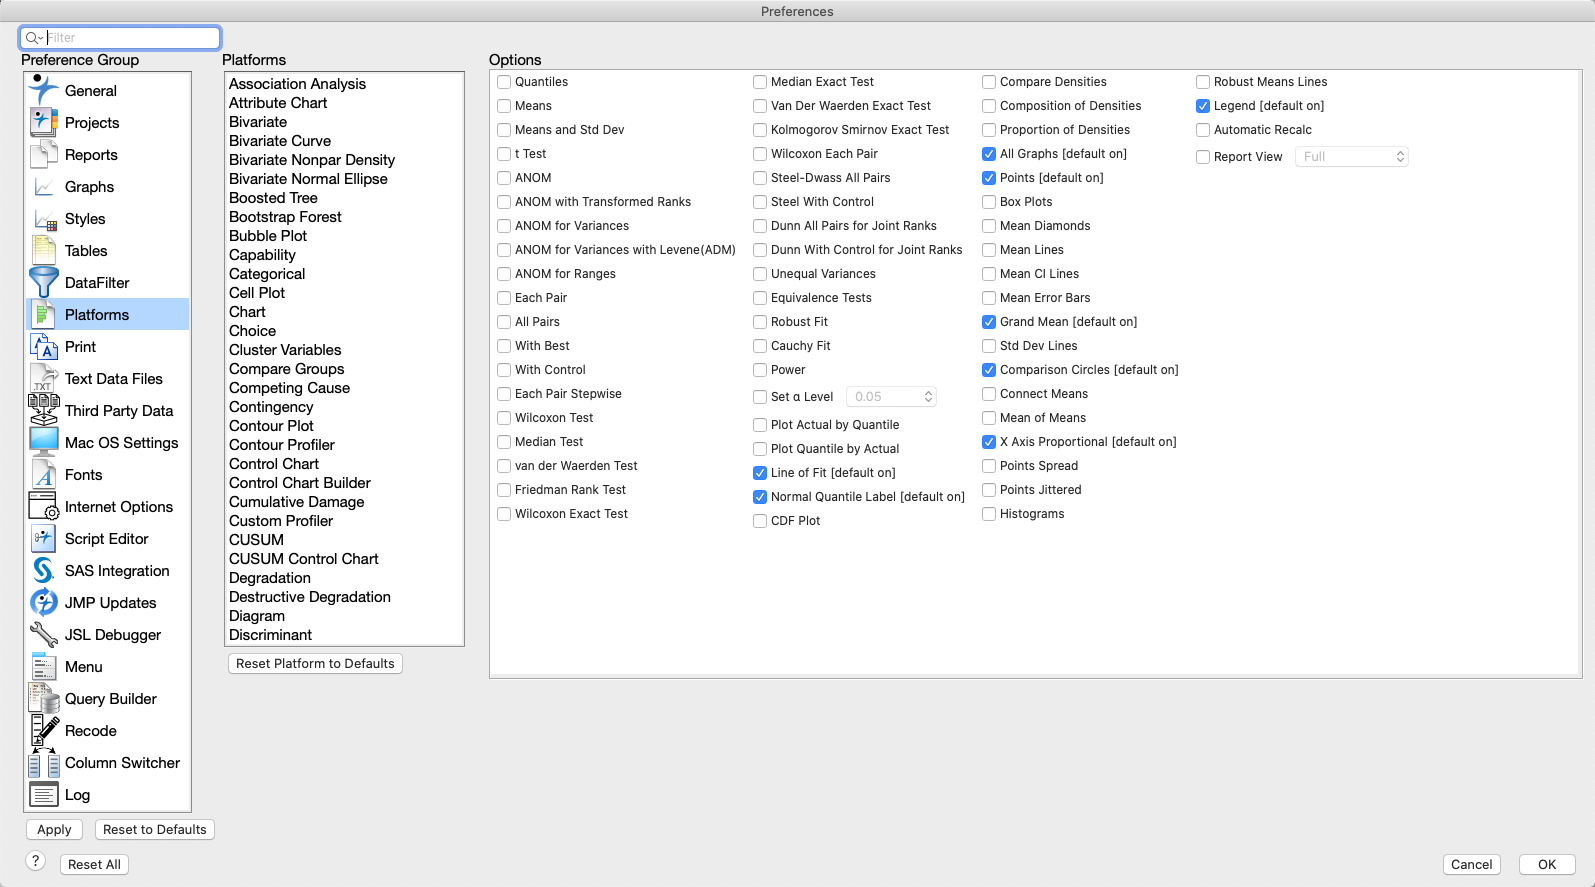1595x887 pixels.
Task: Uncheck Grand Mean default option
Action: coord(989,322)
